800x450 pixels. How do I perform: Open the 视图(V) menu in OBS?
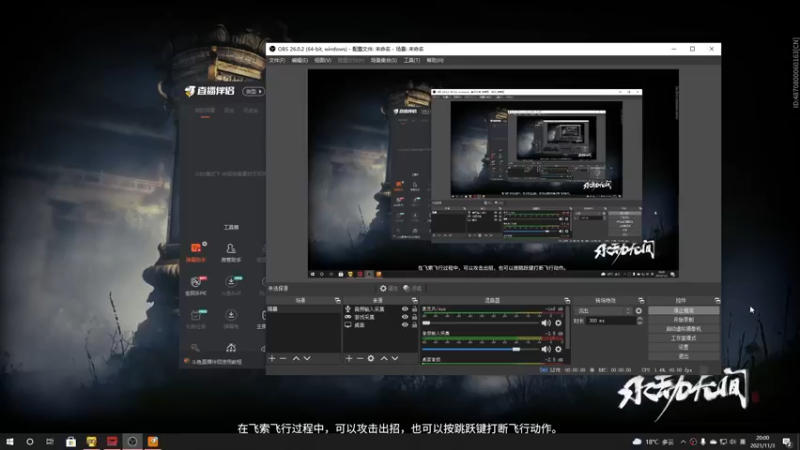(x=322, y=60)
